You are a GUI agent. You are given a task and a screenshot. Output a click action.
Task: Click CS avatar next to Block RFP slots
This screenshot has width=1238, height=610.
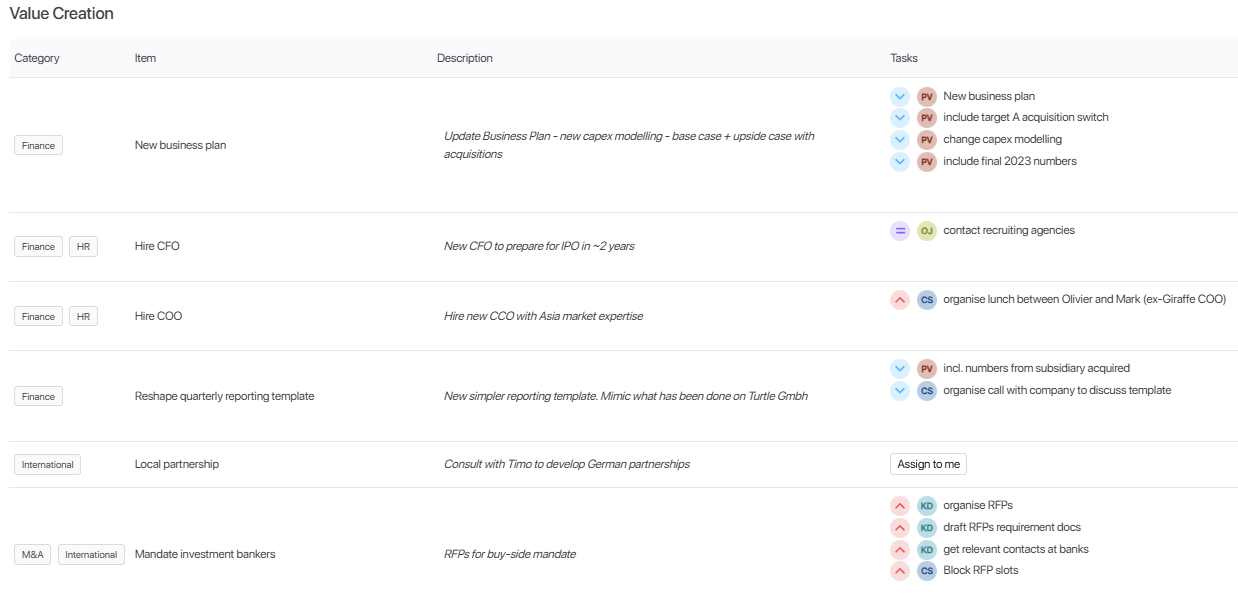click(926, 571)
